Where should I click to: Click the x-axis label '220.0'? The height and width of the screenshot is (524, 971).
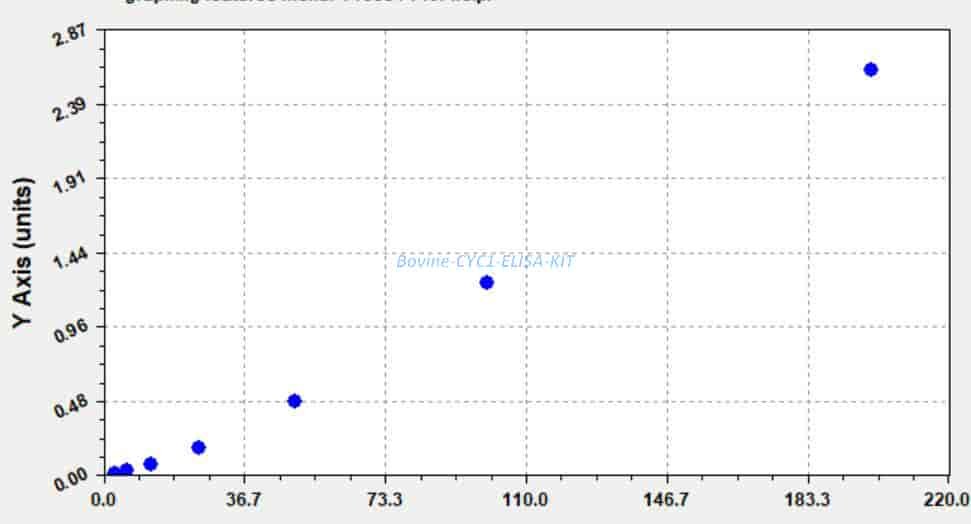point(947,499)
